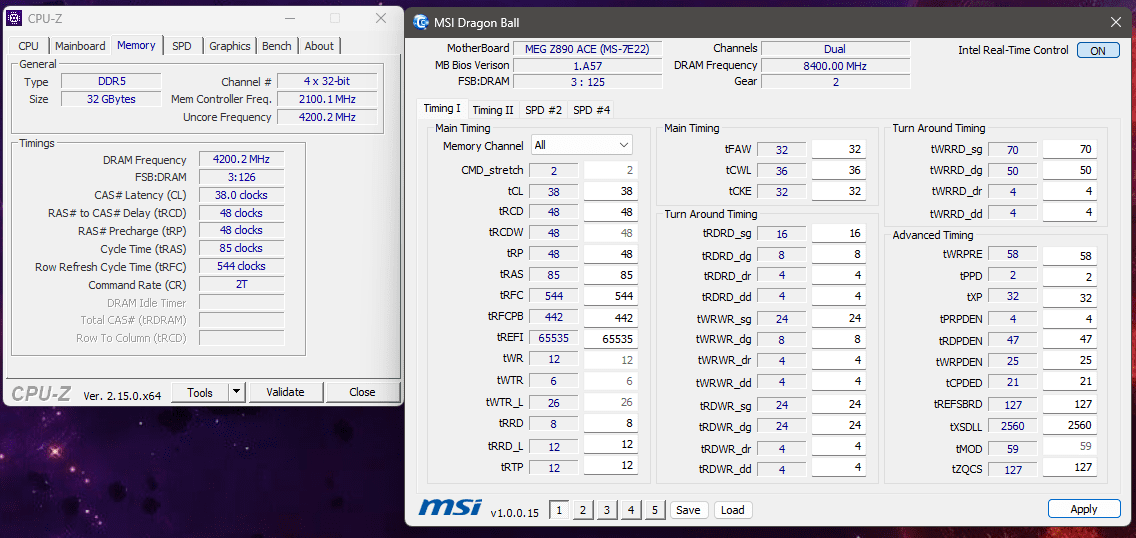Click the 4200.2 MHz DRAM Frequency in CPU-Z
1136x538 pixels.
tap(241, 159)
